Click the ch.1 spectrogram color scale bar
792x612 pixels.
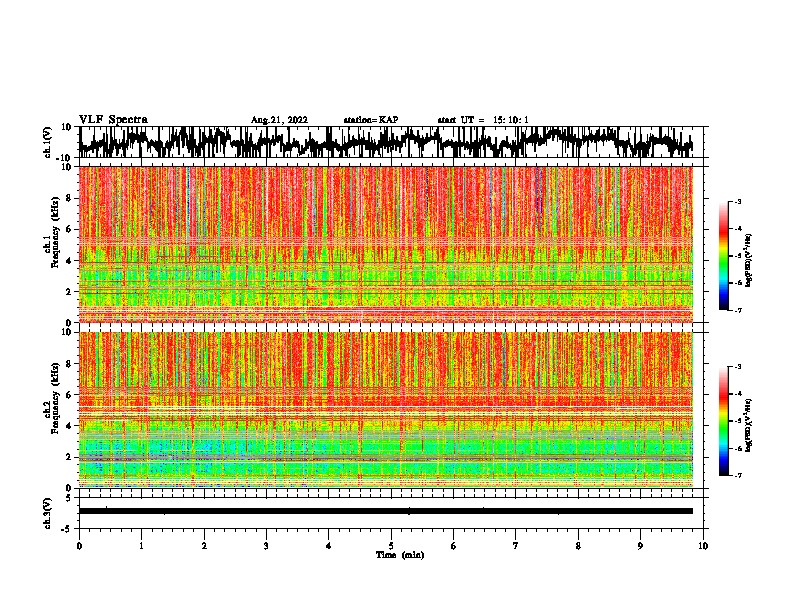coord(724,256)
